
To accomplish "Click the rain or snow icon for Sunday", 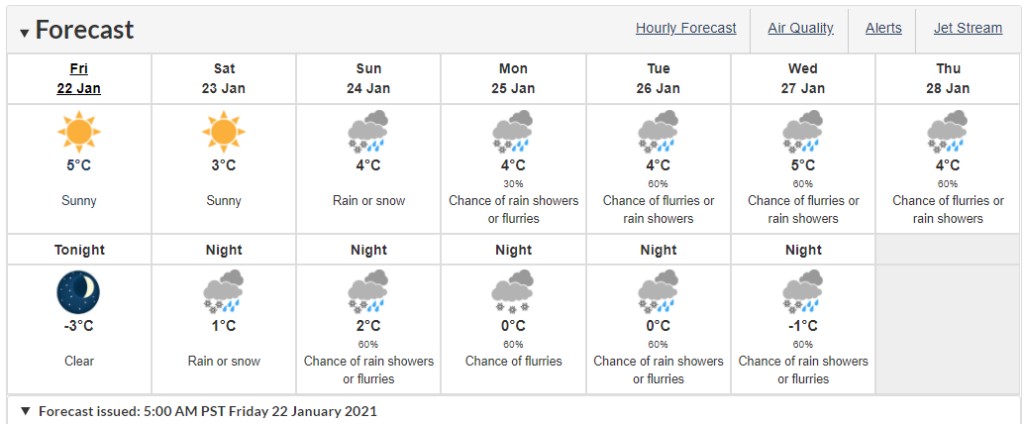I will click(368, 131).
